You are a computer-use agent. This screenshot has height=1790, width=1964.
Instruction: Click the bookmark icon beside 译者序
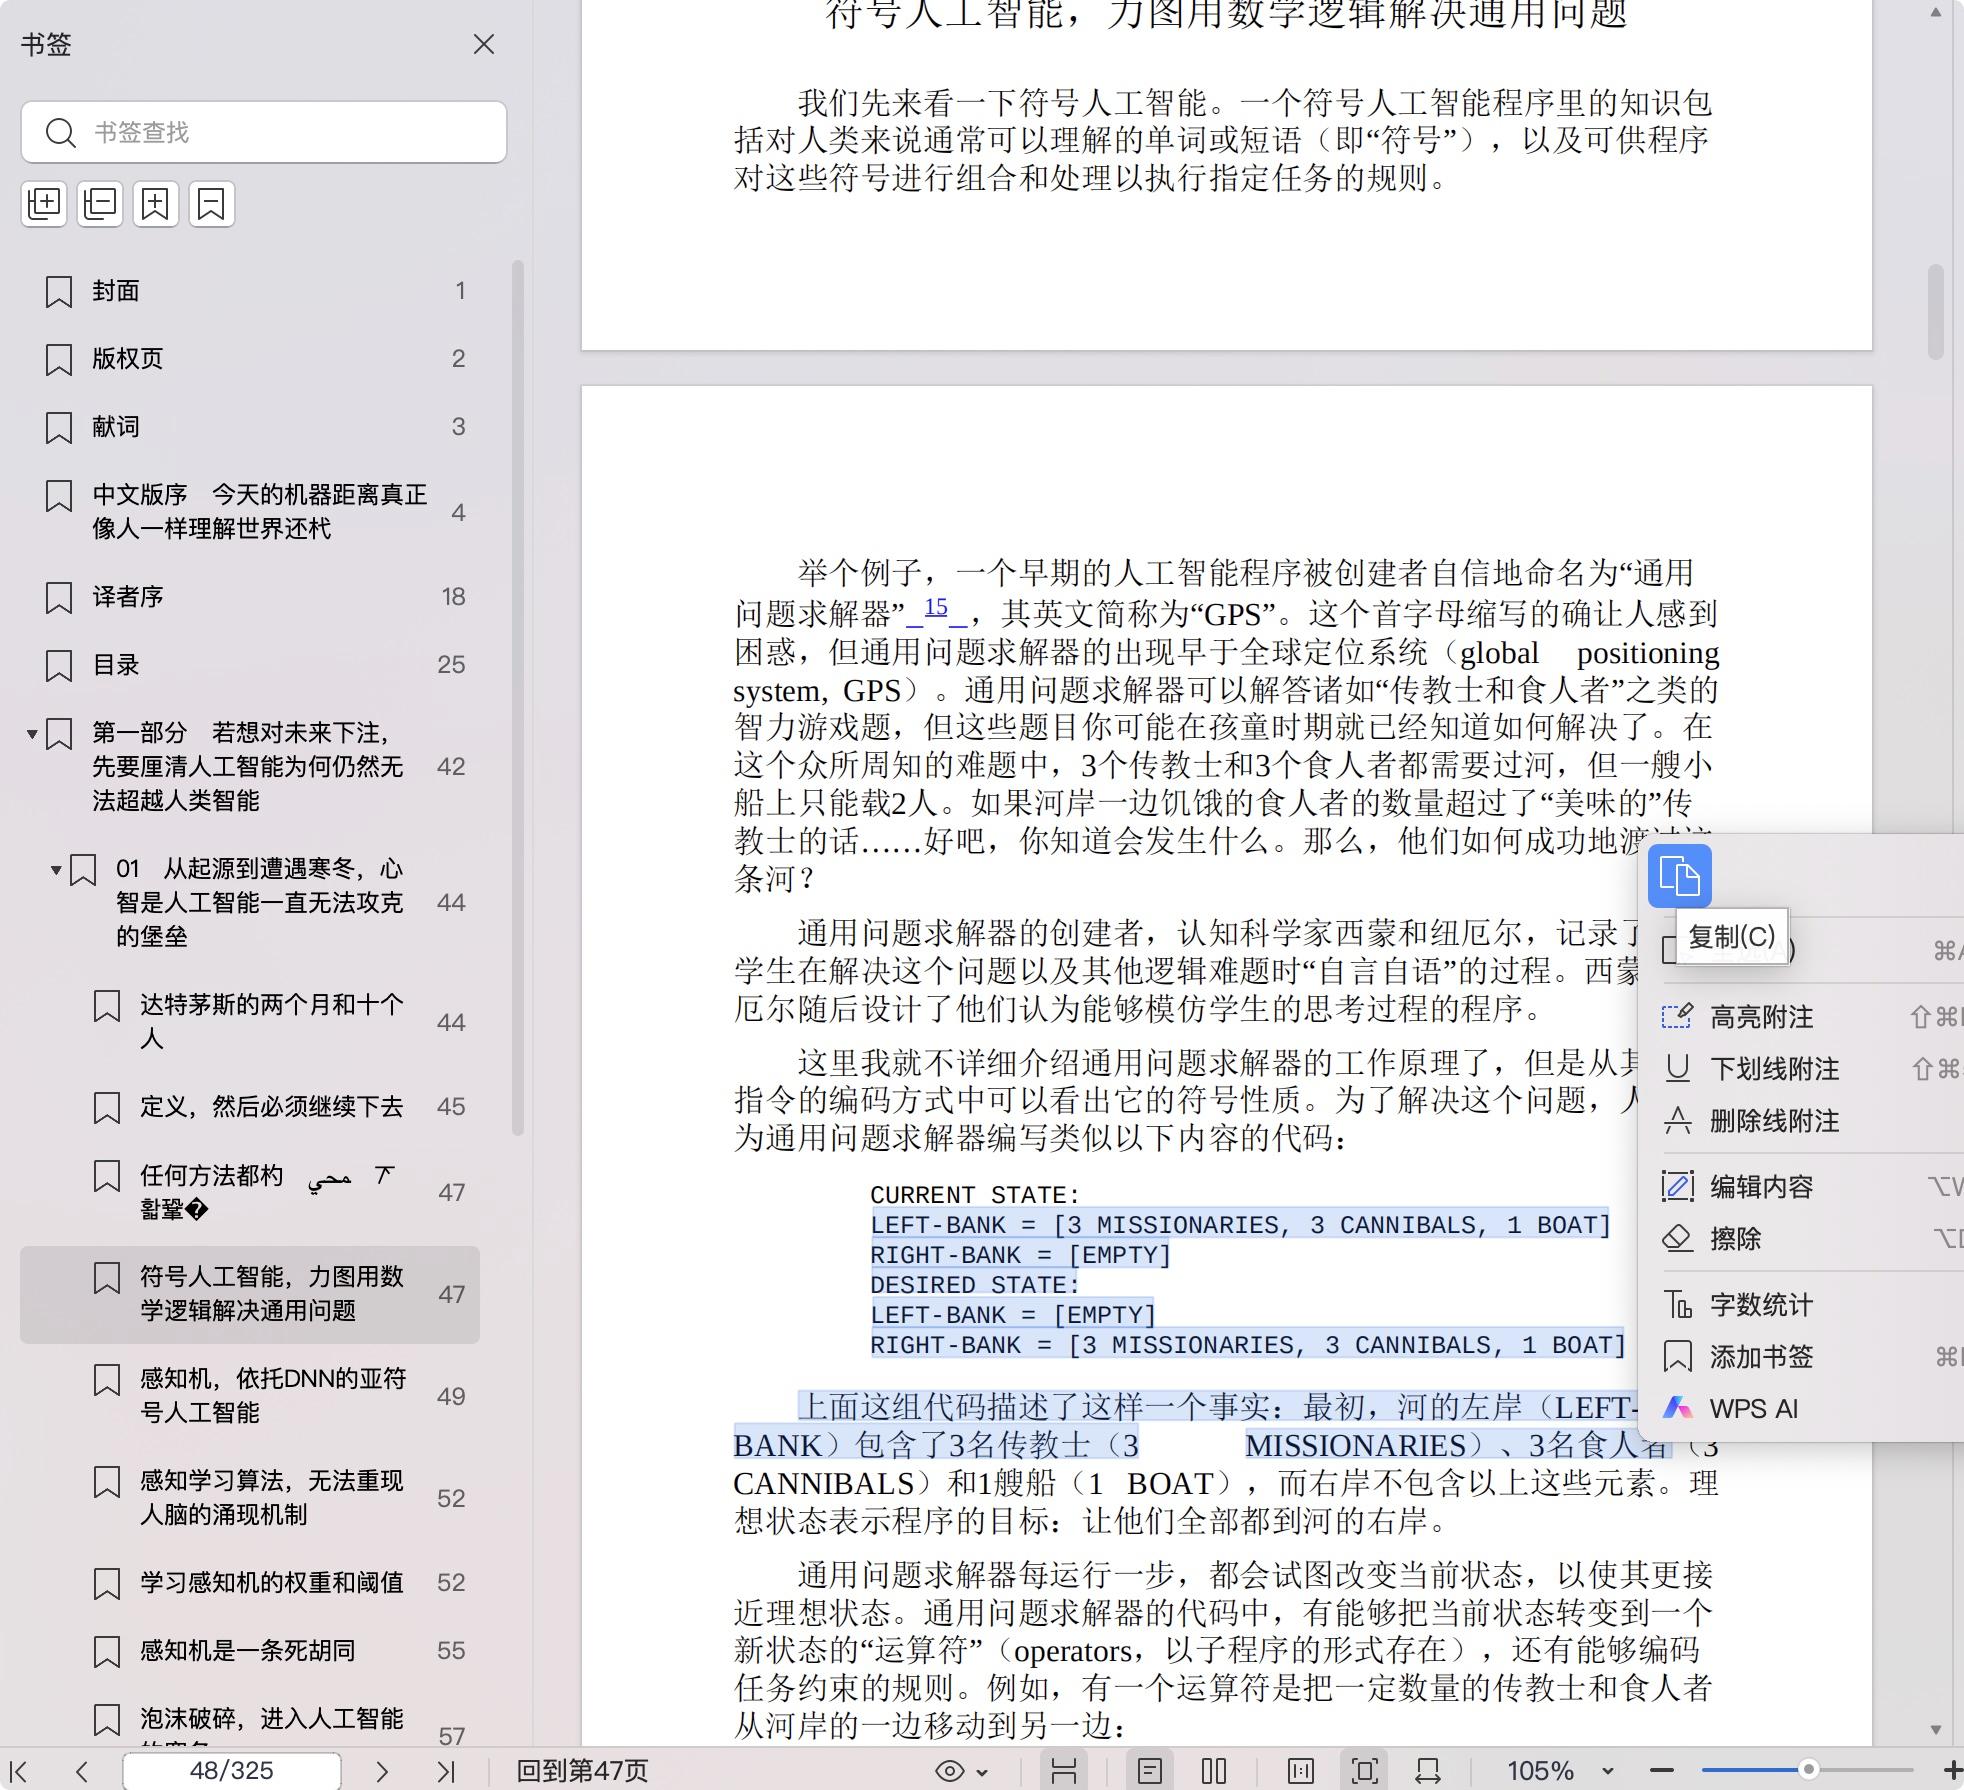coord(59,598)
